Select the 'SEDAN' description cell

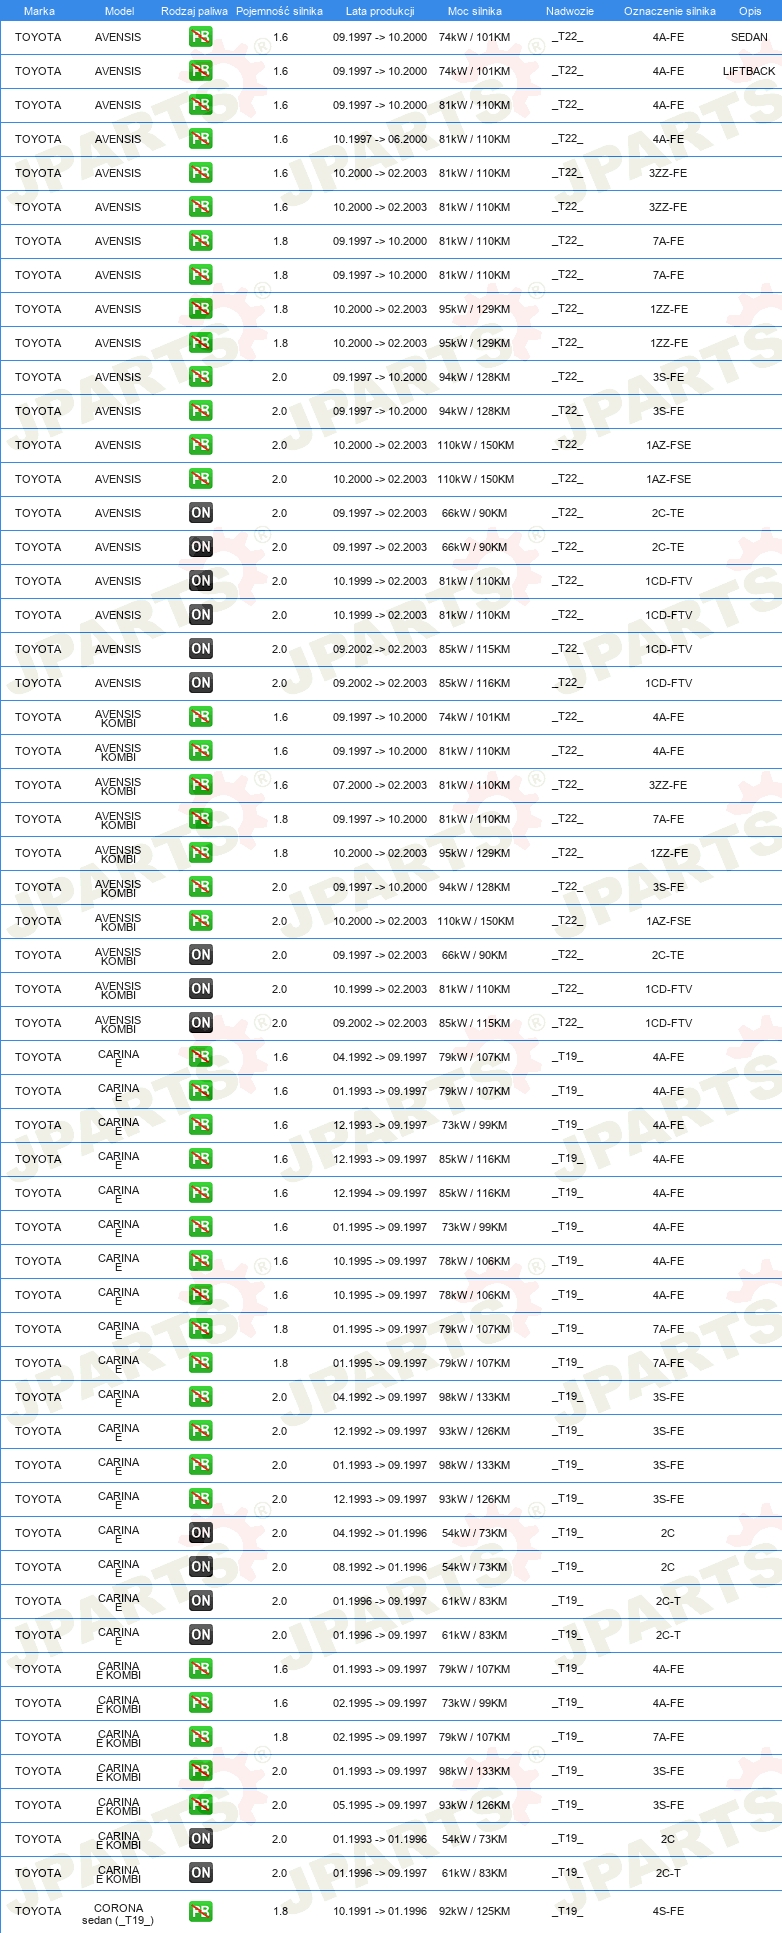(x=749, y=37)
